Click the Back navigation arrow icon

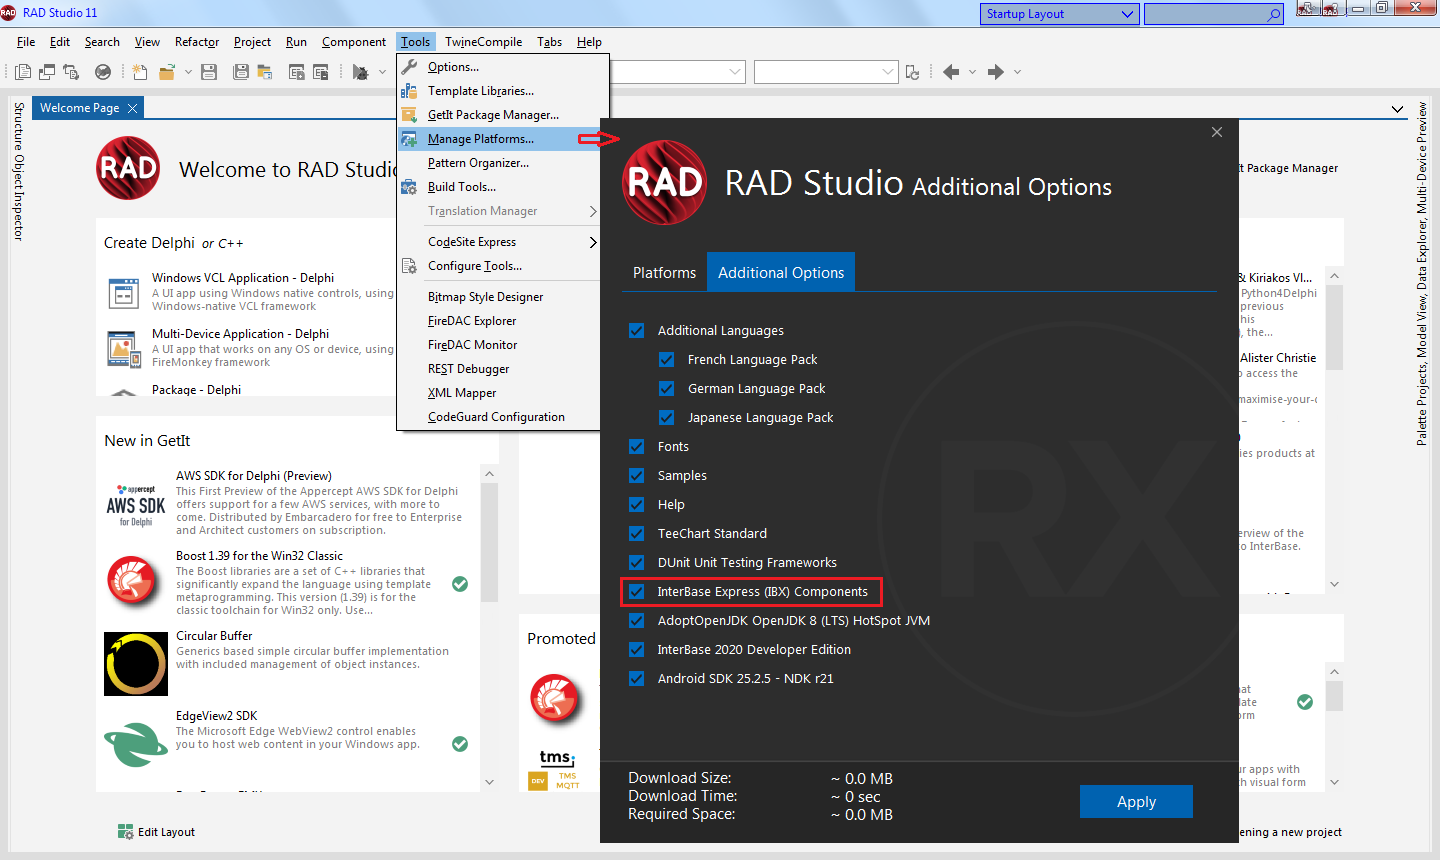[x=951, y=72]
